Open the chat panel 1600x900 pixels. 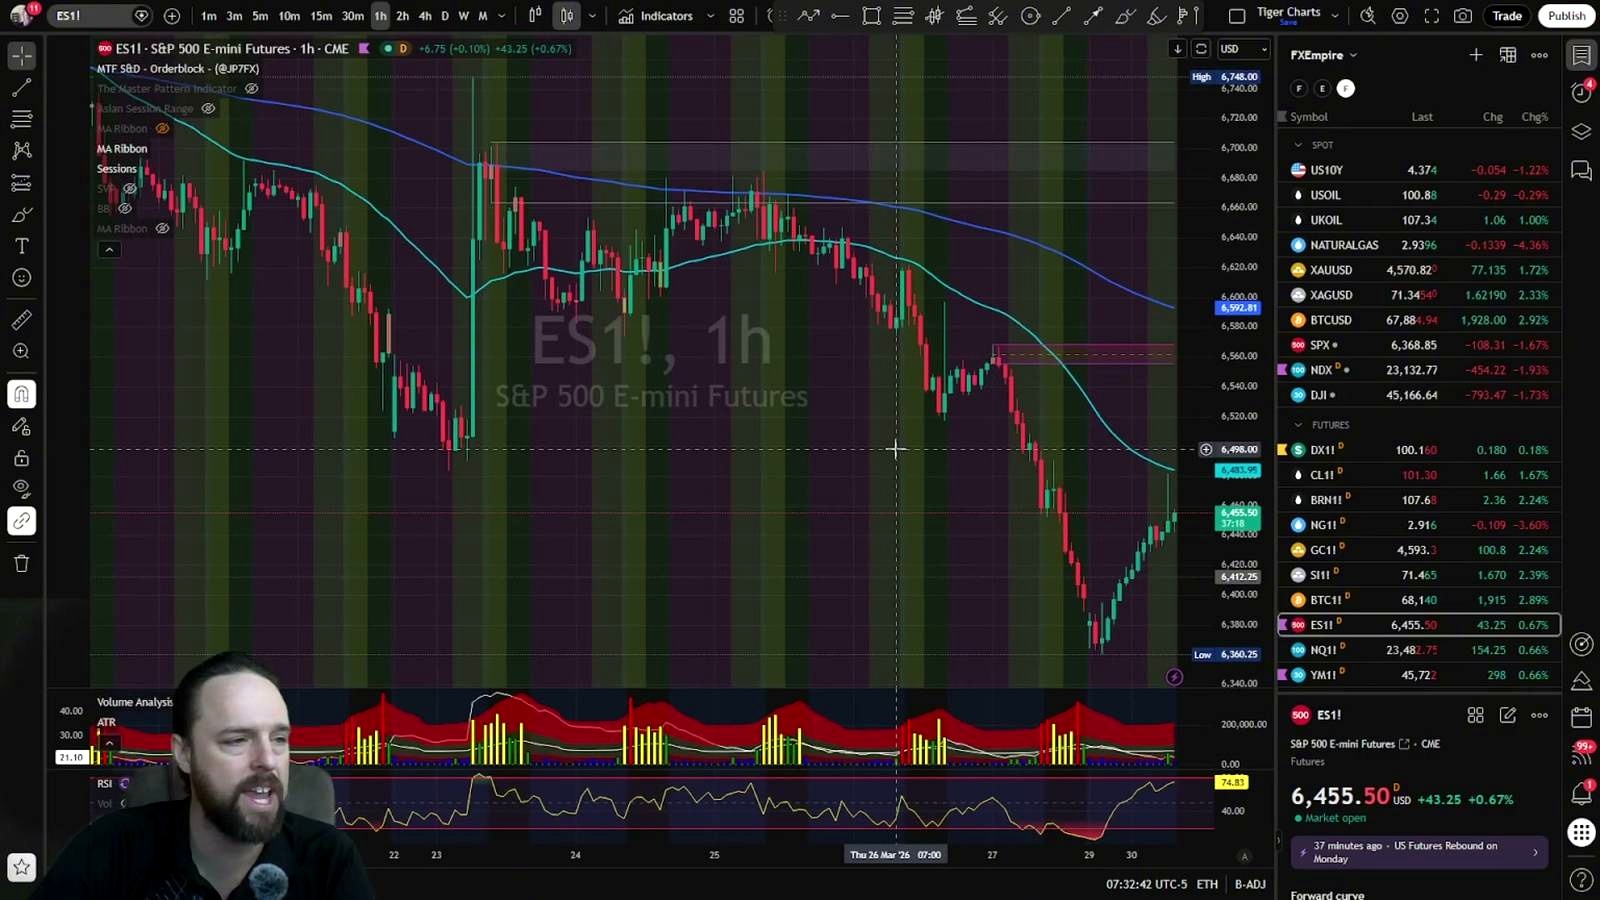point(1581,171)
